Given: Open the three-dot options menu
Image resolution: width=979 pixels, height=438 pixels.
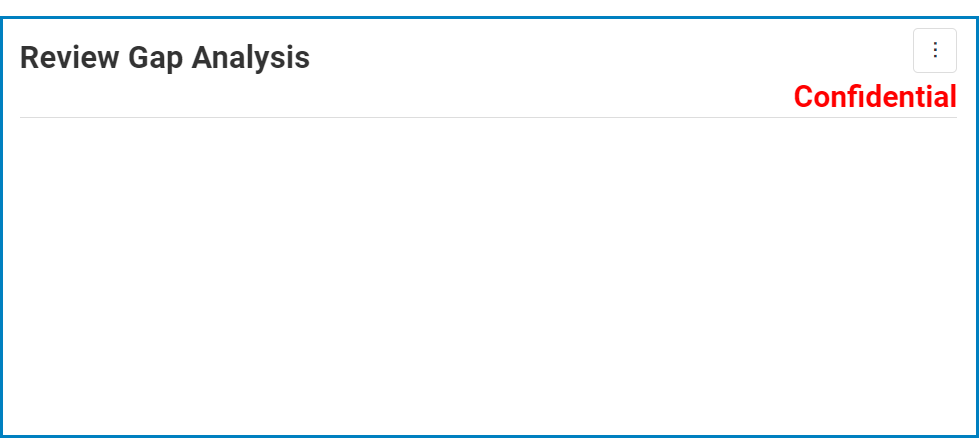Looking at the screenshot, I should 935,51.
